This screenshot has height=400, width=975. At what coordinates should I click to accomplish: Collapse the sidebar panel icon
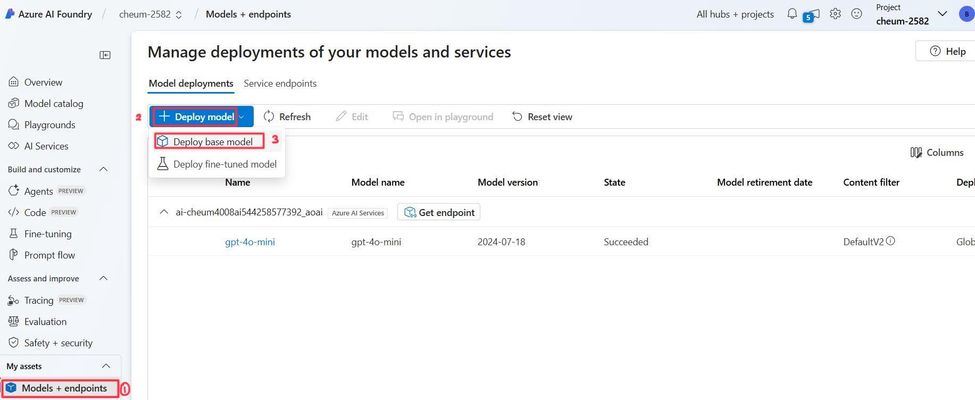[105, 55]
